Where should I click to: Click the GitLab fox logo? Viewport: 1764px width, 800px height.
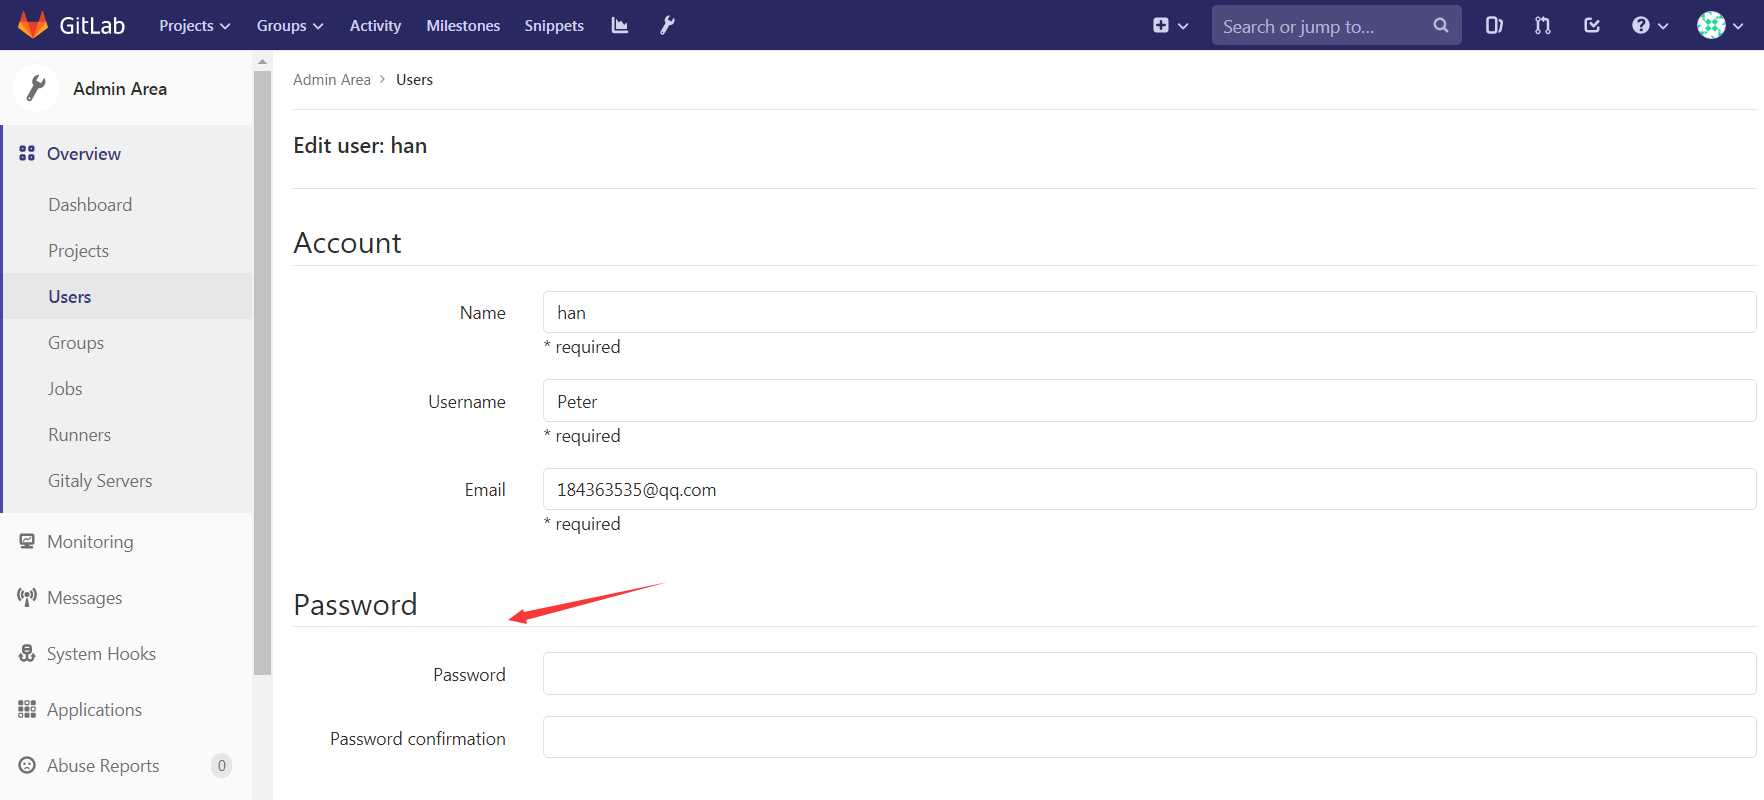pos(33,25)
